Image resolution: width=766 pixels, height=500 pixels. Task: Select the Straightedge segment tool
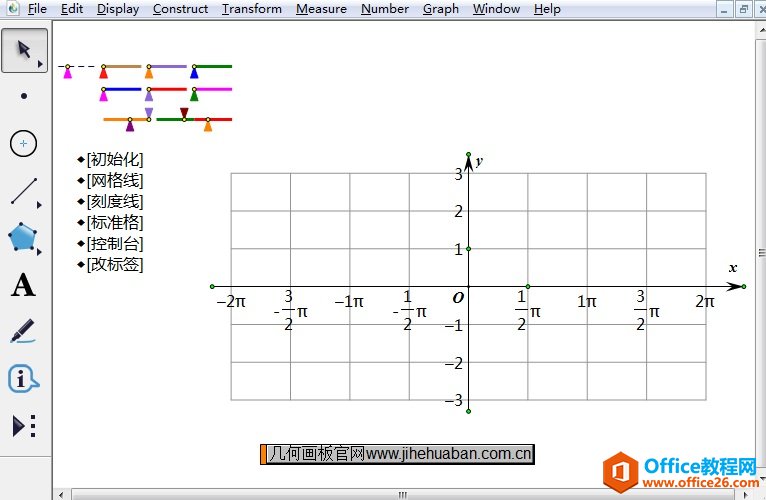[24, 191]
